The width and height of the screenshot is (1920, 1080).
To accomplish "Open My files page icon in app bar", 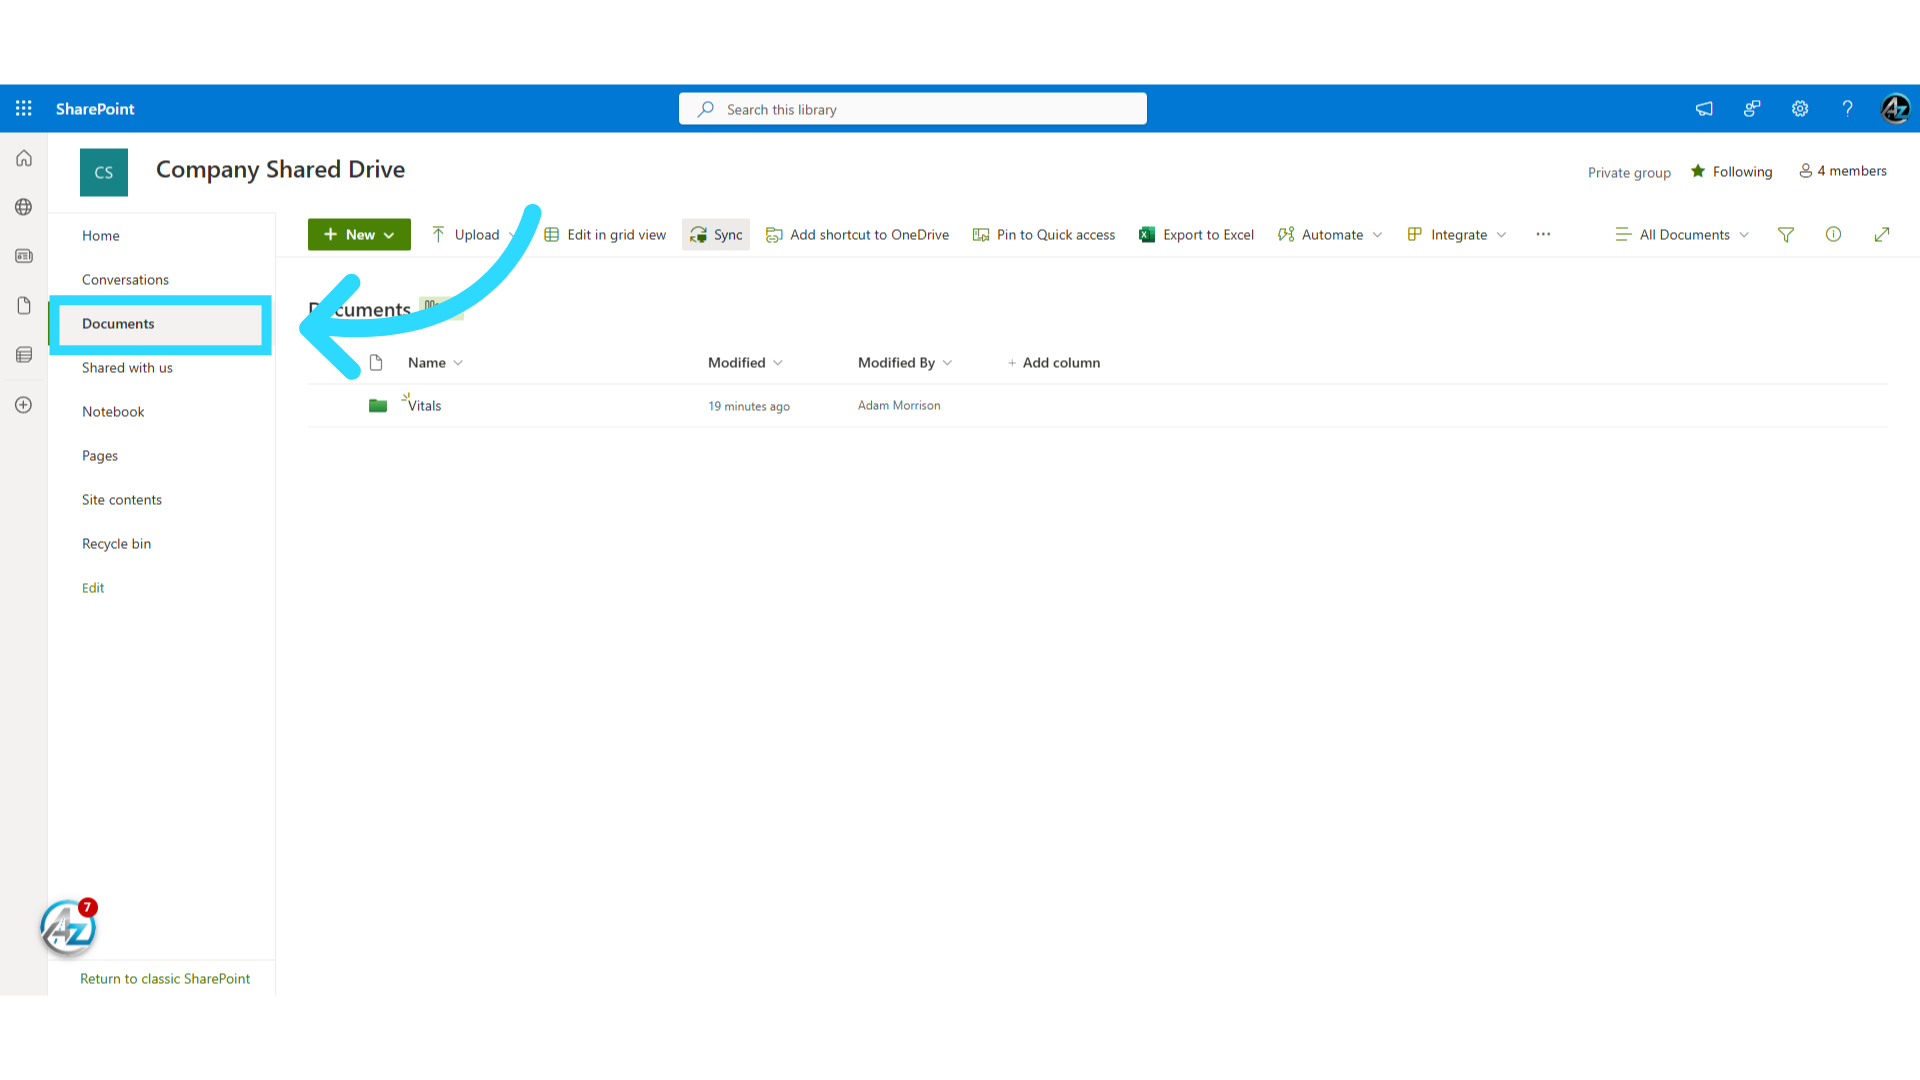I will [x=24, y=305].
